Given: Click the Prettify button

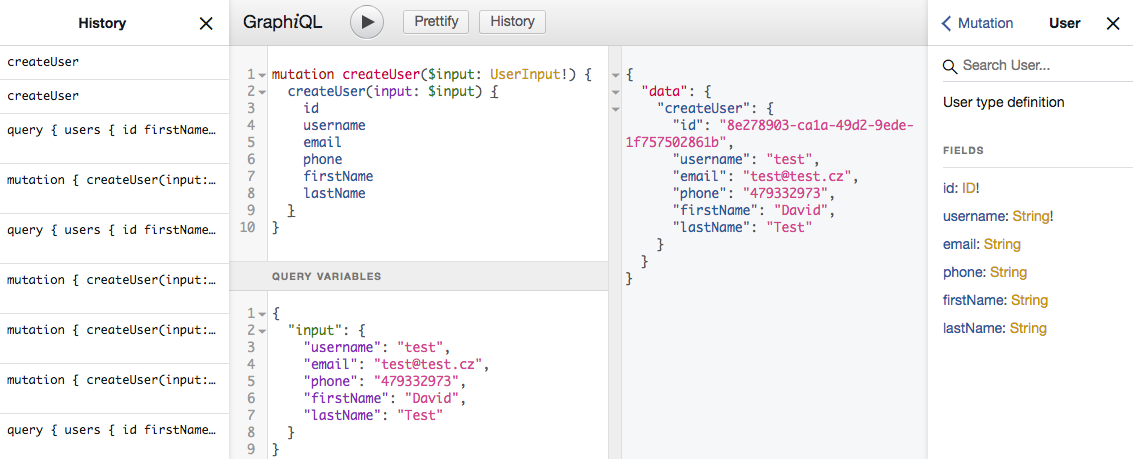Looking at the screenshot, I should [436, 22].
